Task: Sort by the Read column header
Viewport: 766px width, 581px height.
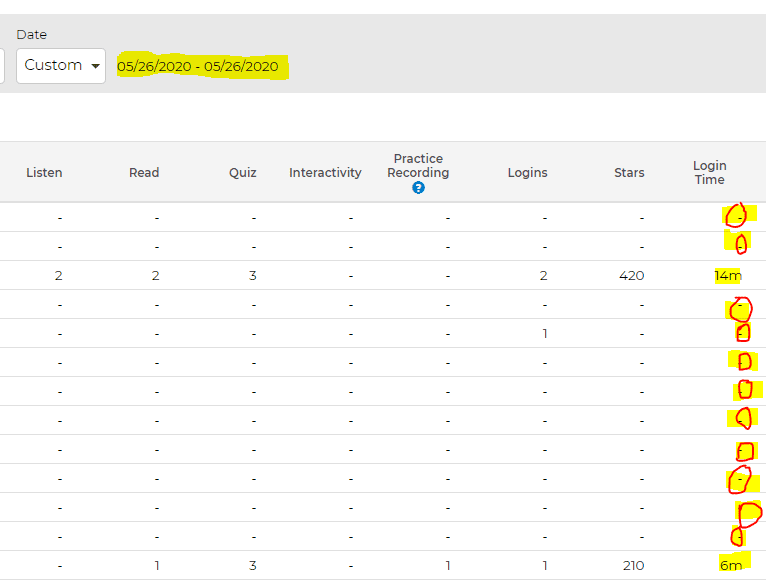Action: pos(144,172)
